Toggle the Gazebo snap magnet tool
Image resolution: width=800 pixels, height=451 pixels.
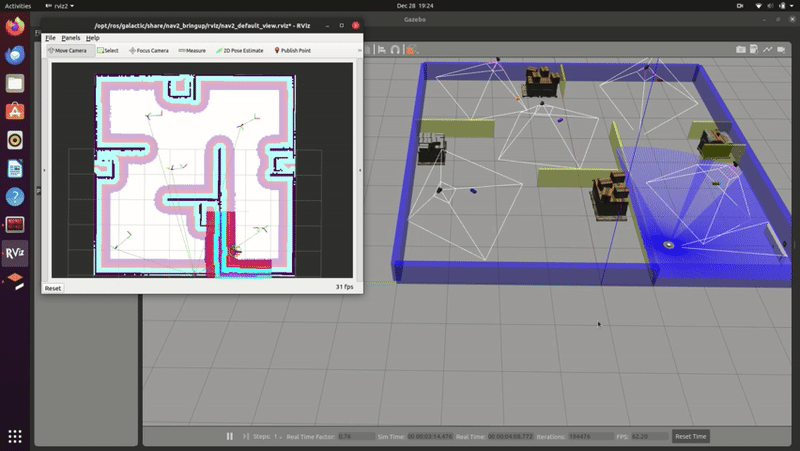pyautogui.click(x=396, y=49)
